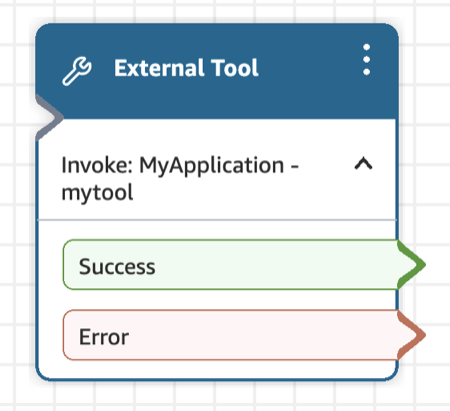Click the Success label text
The image size is (450, 411).
tap(117, 267)
